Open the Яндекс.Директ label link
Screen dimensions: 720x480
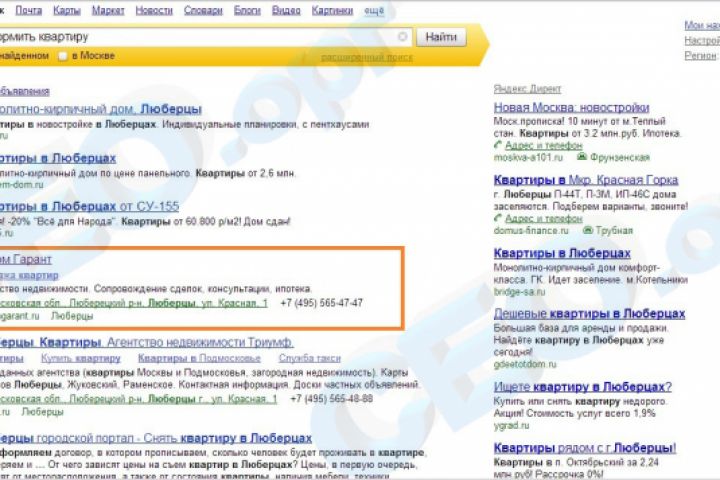[527, 89]
